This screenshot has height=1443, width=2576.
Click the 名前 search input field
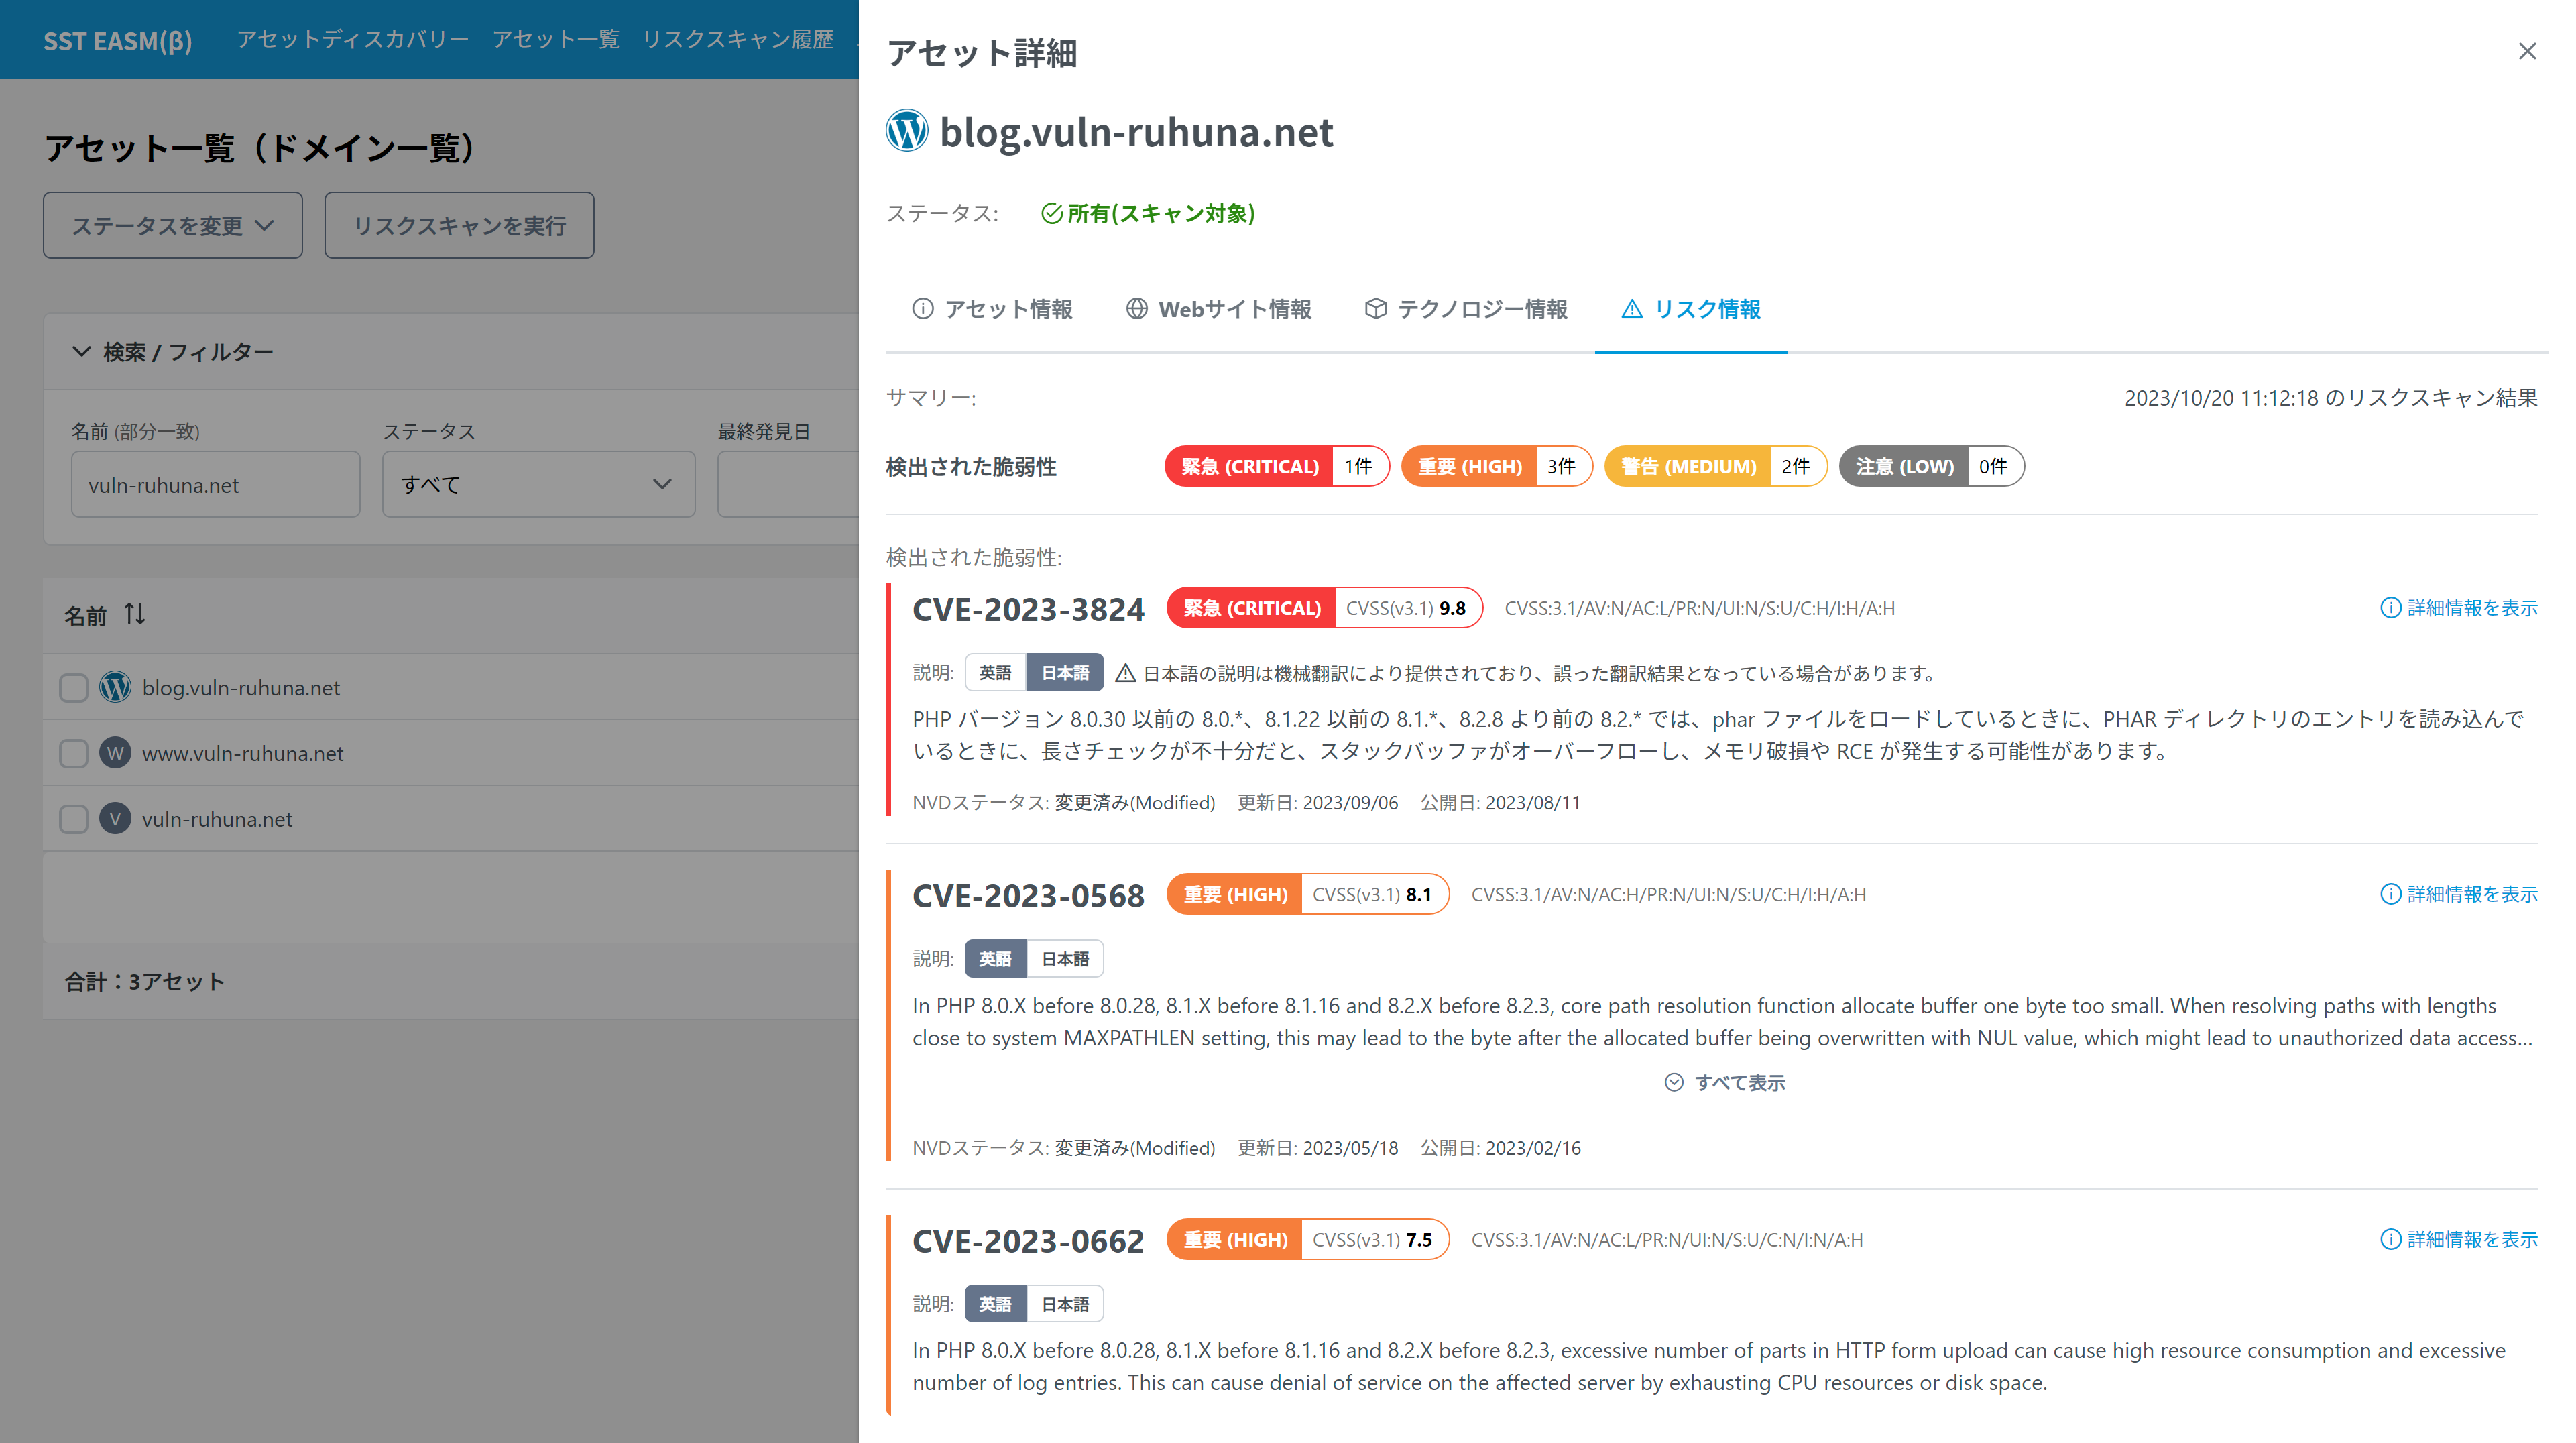(x=215, y=484)
